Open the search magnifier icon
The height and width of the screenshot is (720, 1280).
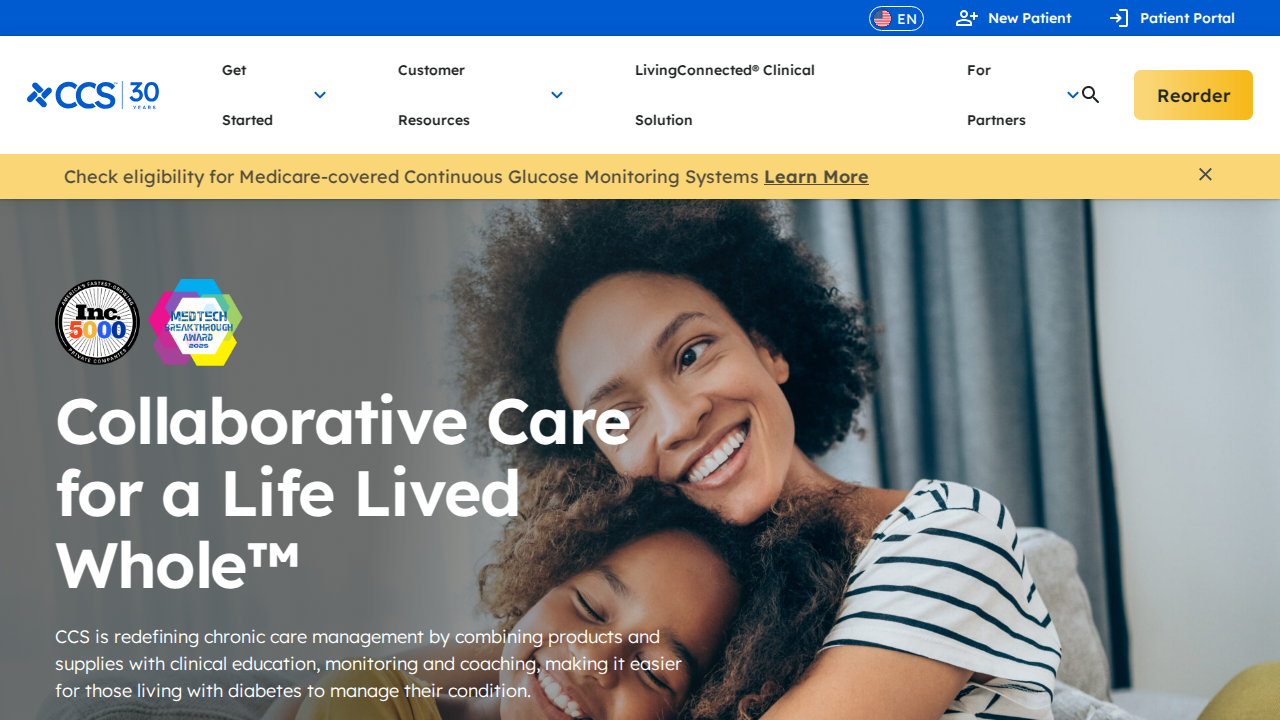1091,95
